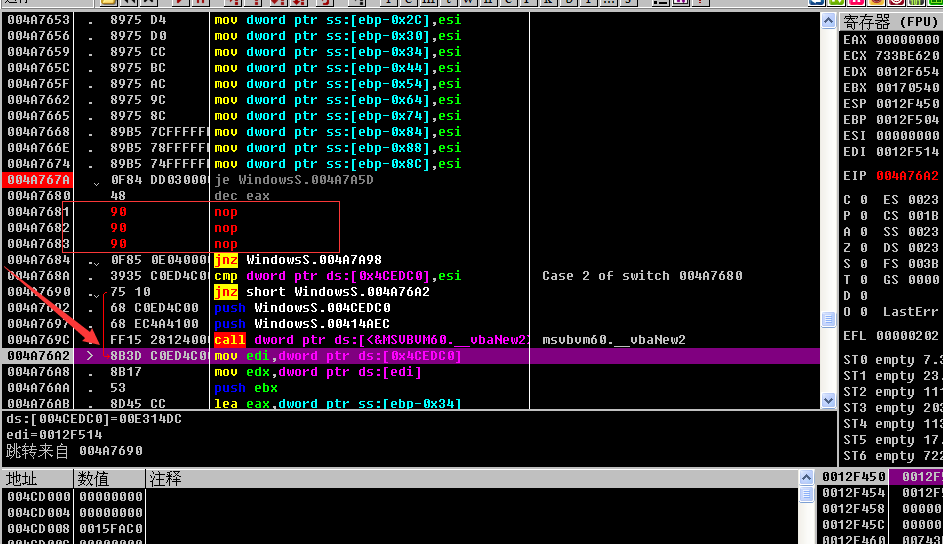The height and width of the screenshot is (544, 943).
Task: Click the 数值 column header in dump
Action: tap(93, 479)
